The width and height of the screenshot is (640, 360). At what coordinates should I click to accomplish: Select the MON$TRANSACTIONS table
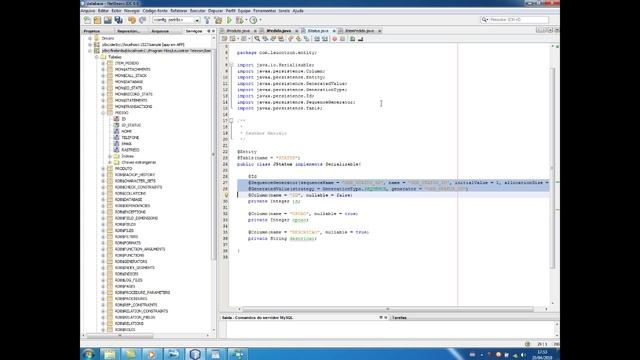[133, 107]
